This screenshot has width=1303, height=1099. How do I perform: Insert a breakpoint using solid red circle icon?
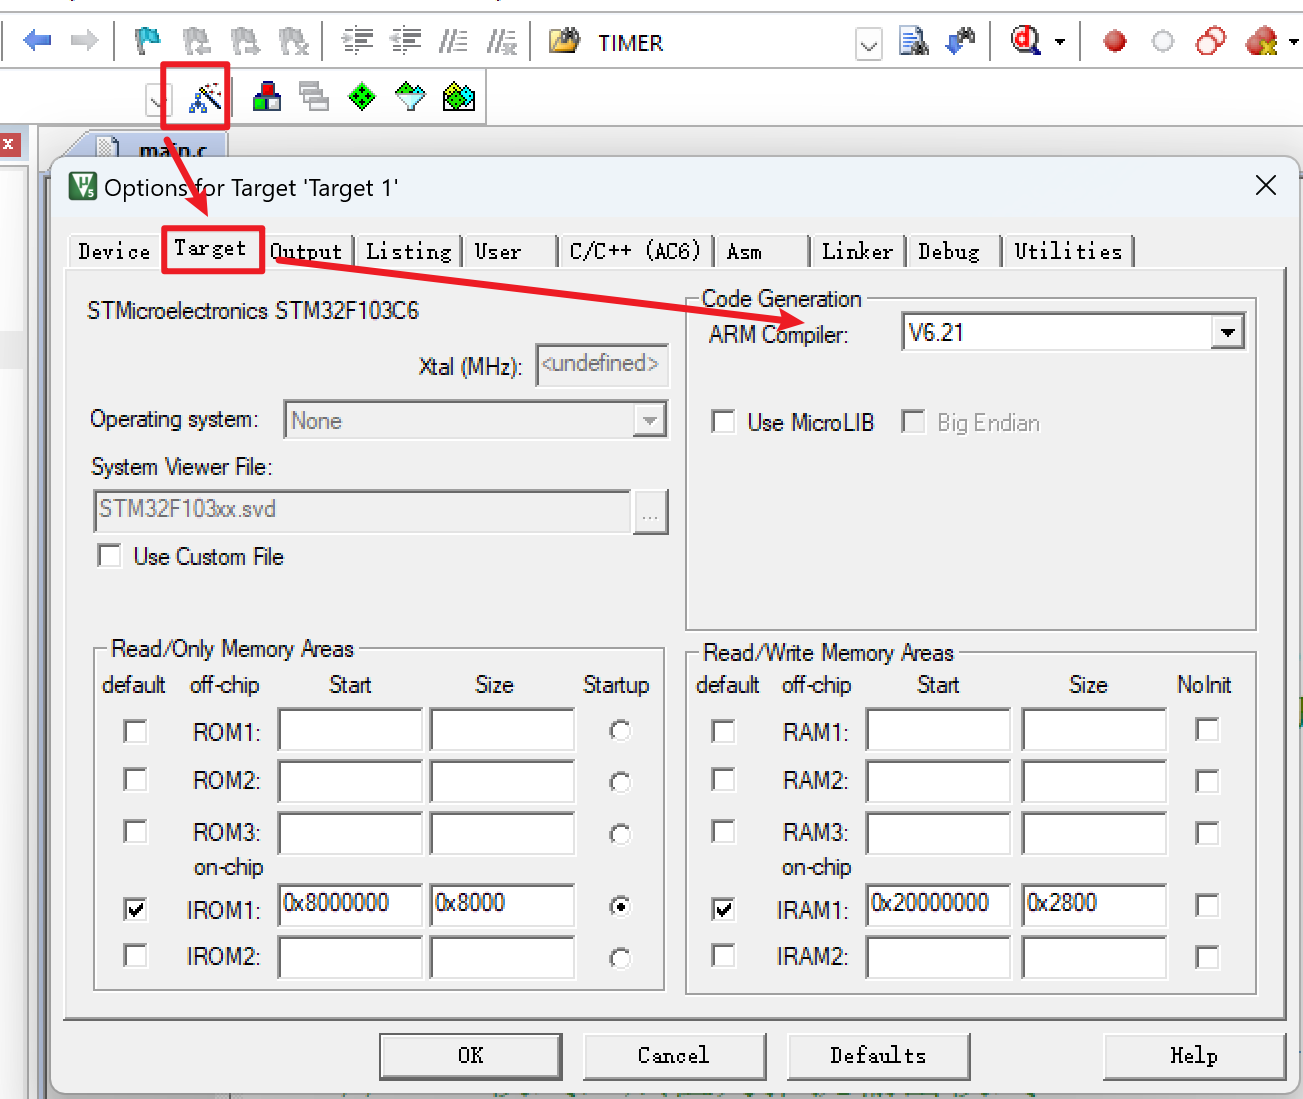click(x=1115, y=41)
